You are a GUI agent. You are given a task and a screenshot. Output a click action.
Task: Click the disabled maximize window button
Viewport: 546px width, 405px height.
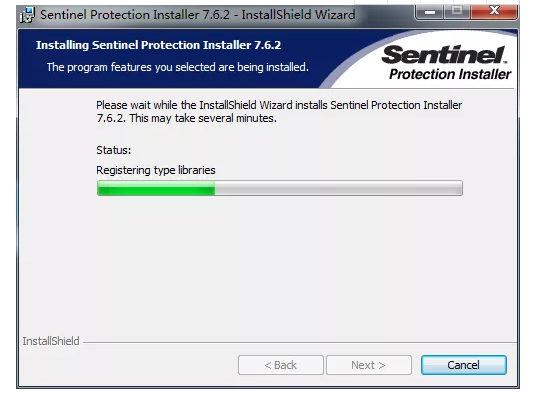(x=457, y=12)
